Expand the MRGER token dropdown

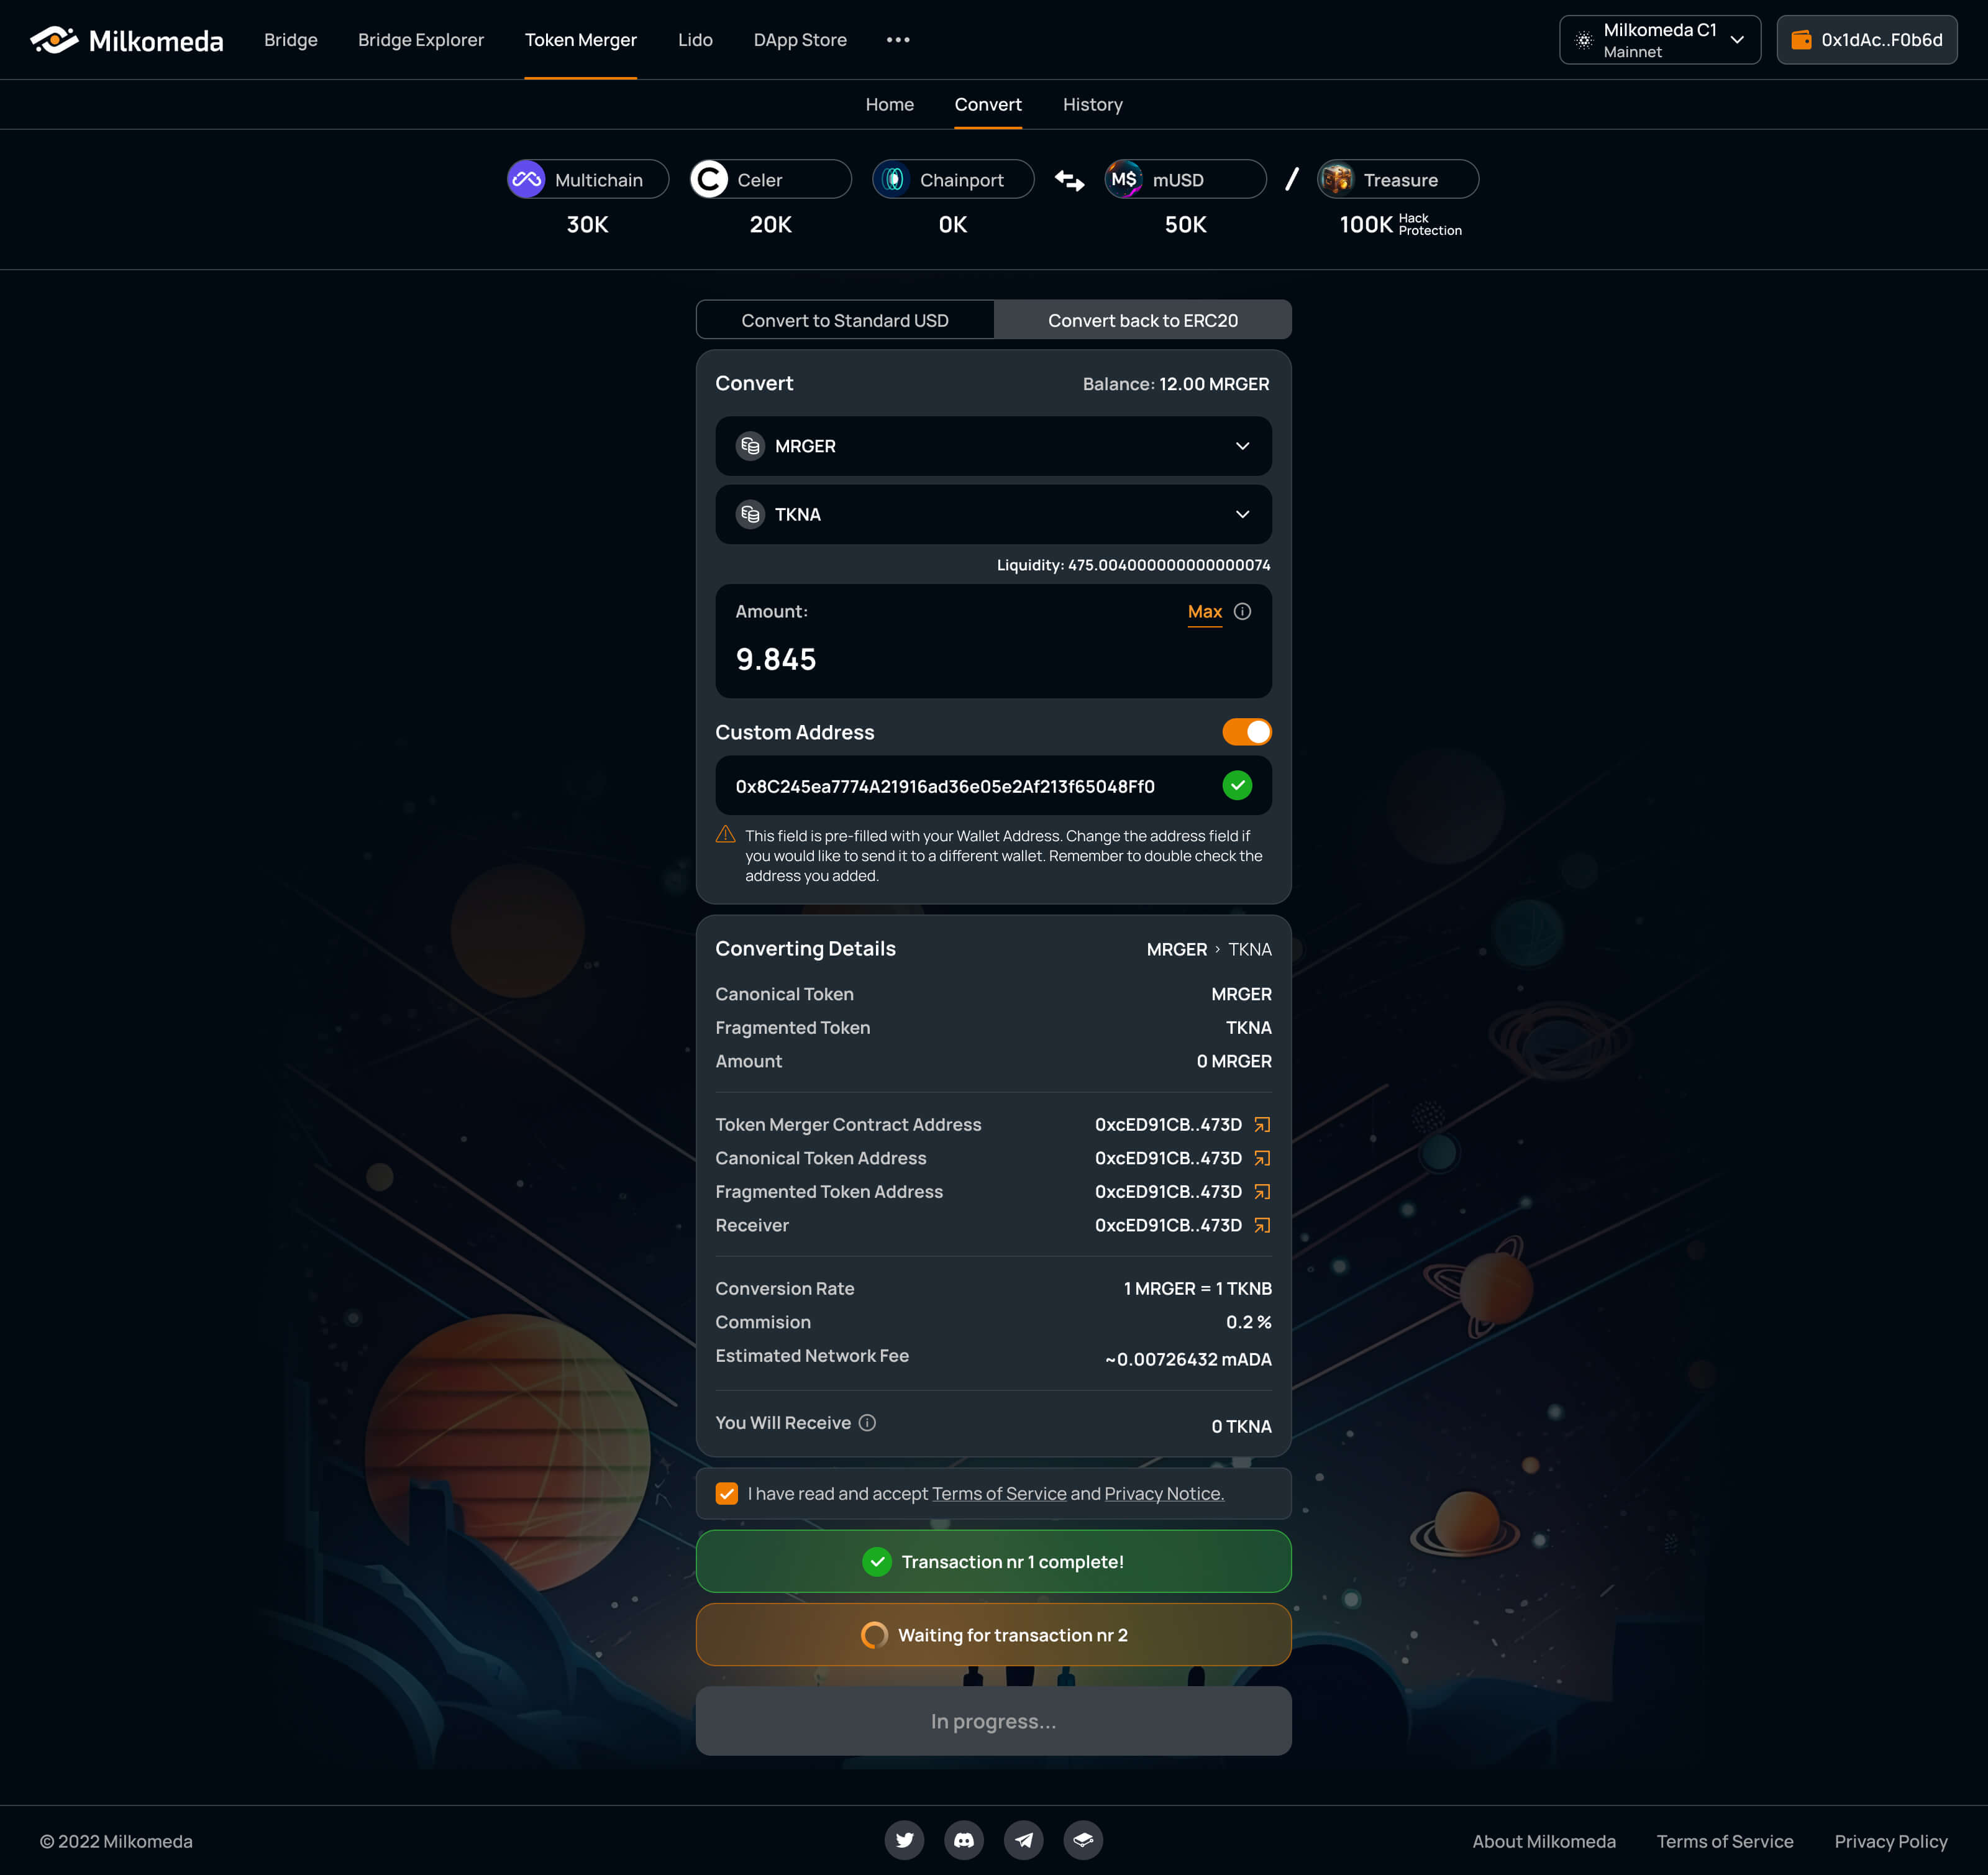[x=993, y=446]
